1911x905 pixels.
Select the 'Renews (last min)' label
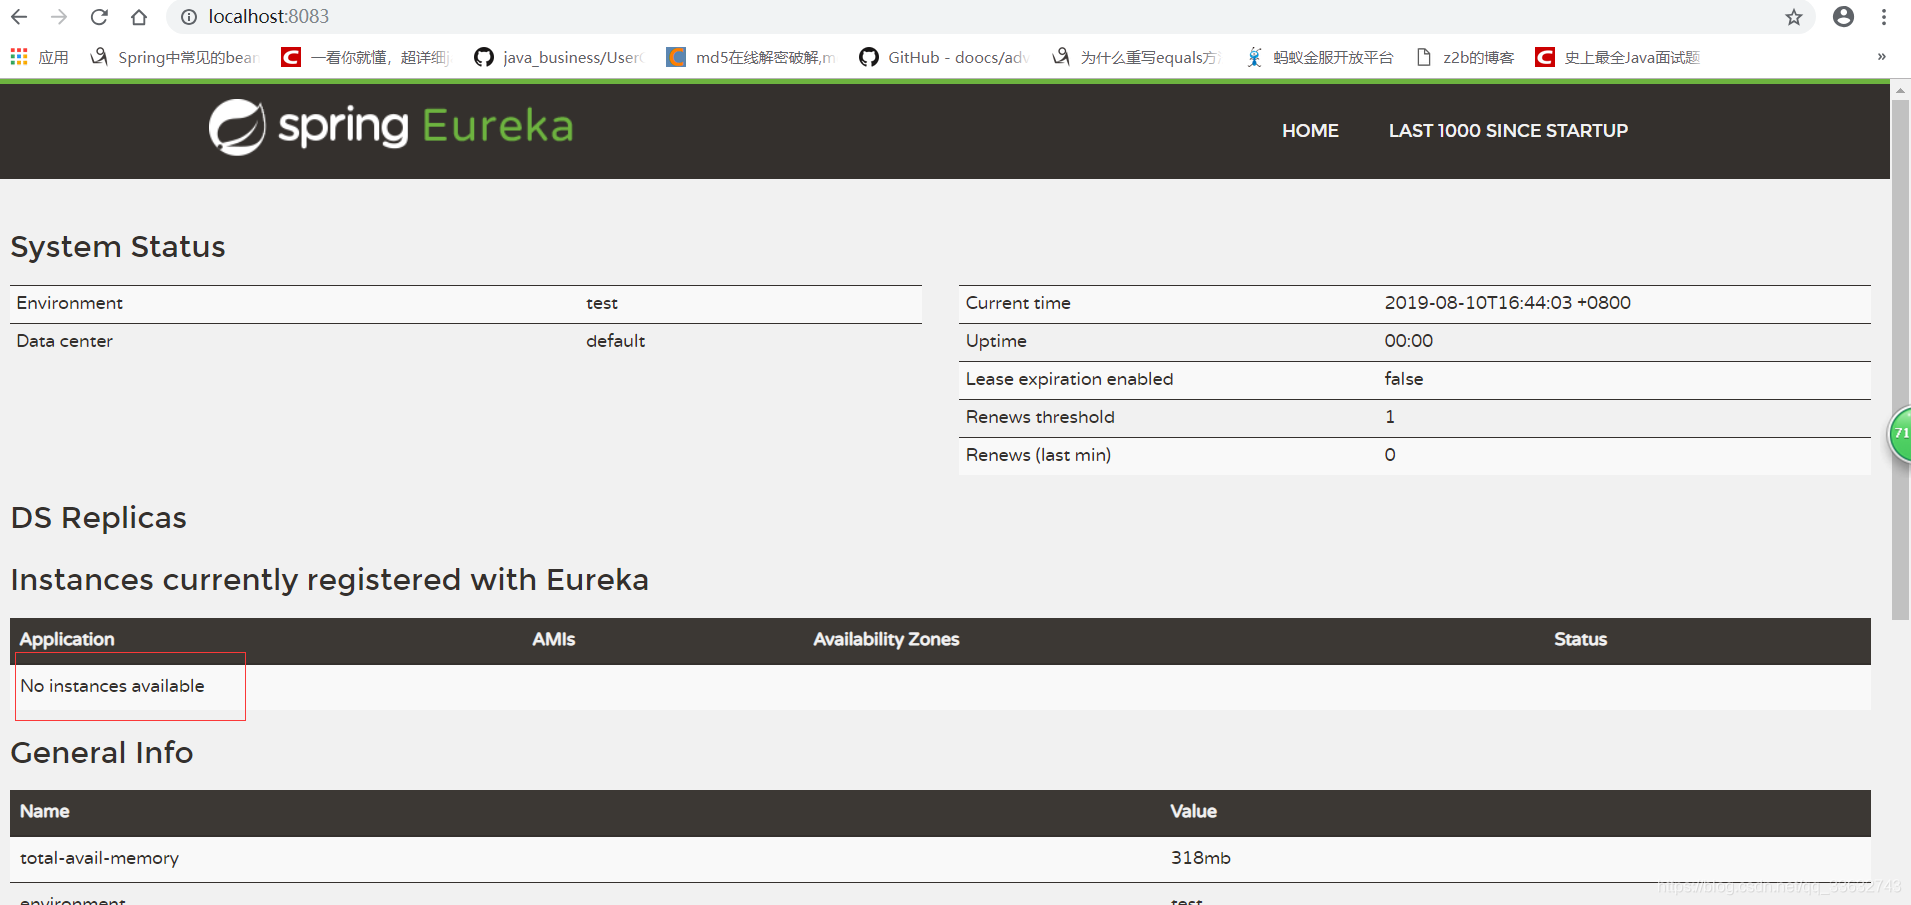click(x=1038, y=455)
